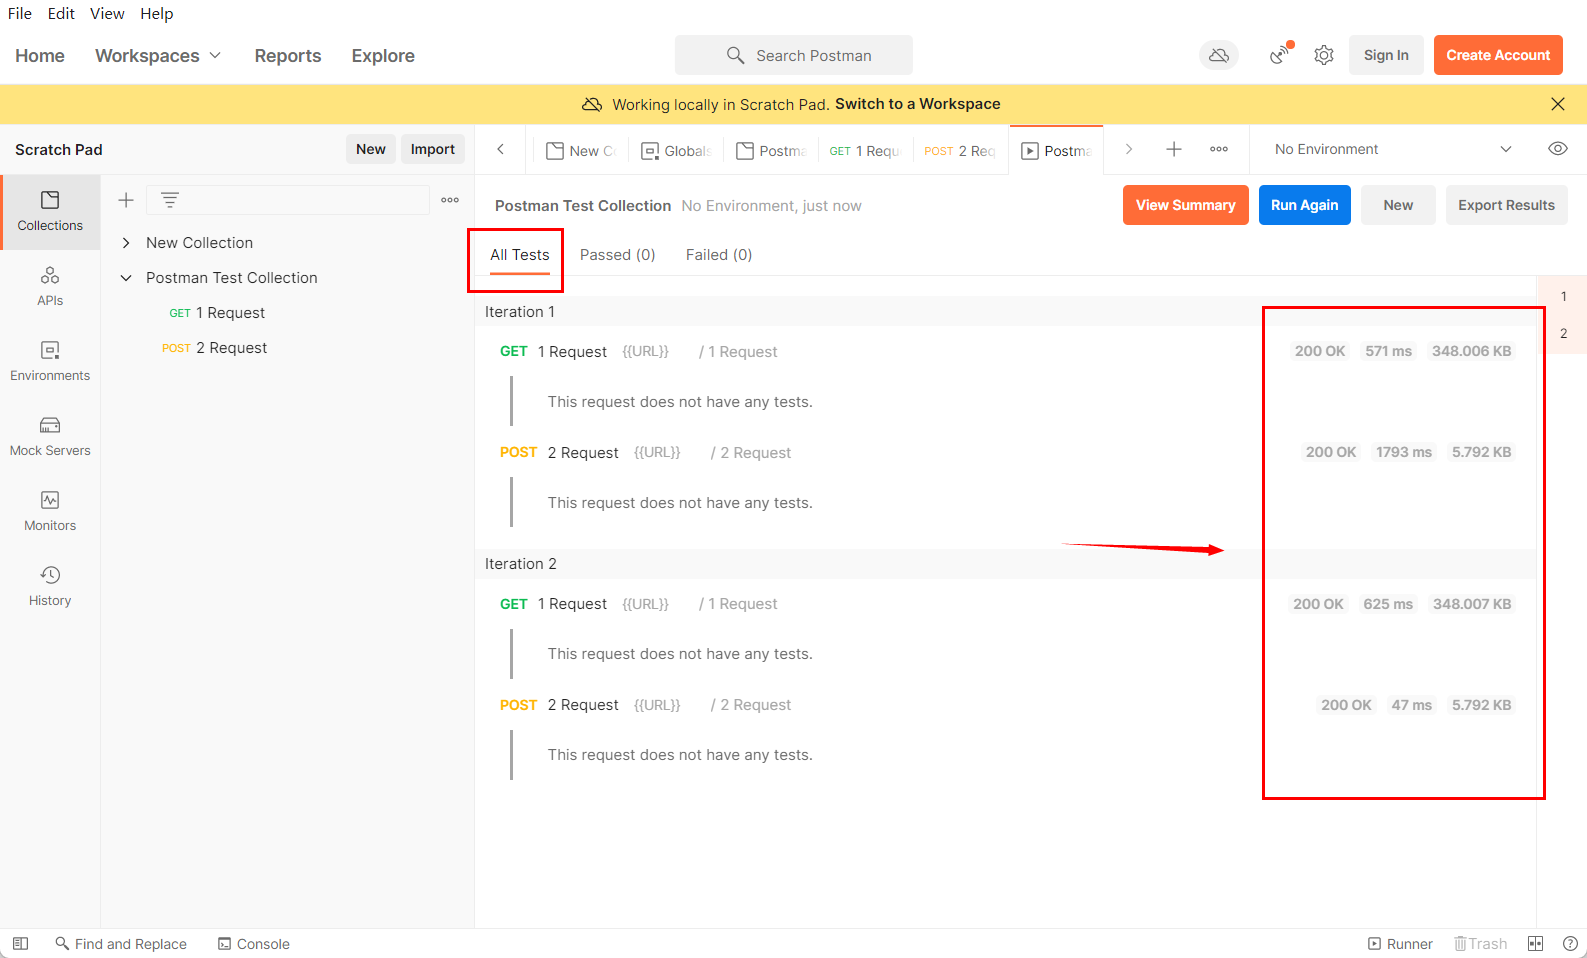Image resolution: width=1587 pixels, height=958 pixels.
Task: Jump to iteration 2 in side list
Action: coord(1563,333)
